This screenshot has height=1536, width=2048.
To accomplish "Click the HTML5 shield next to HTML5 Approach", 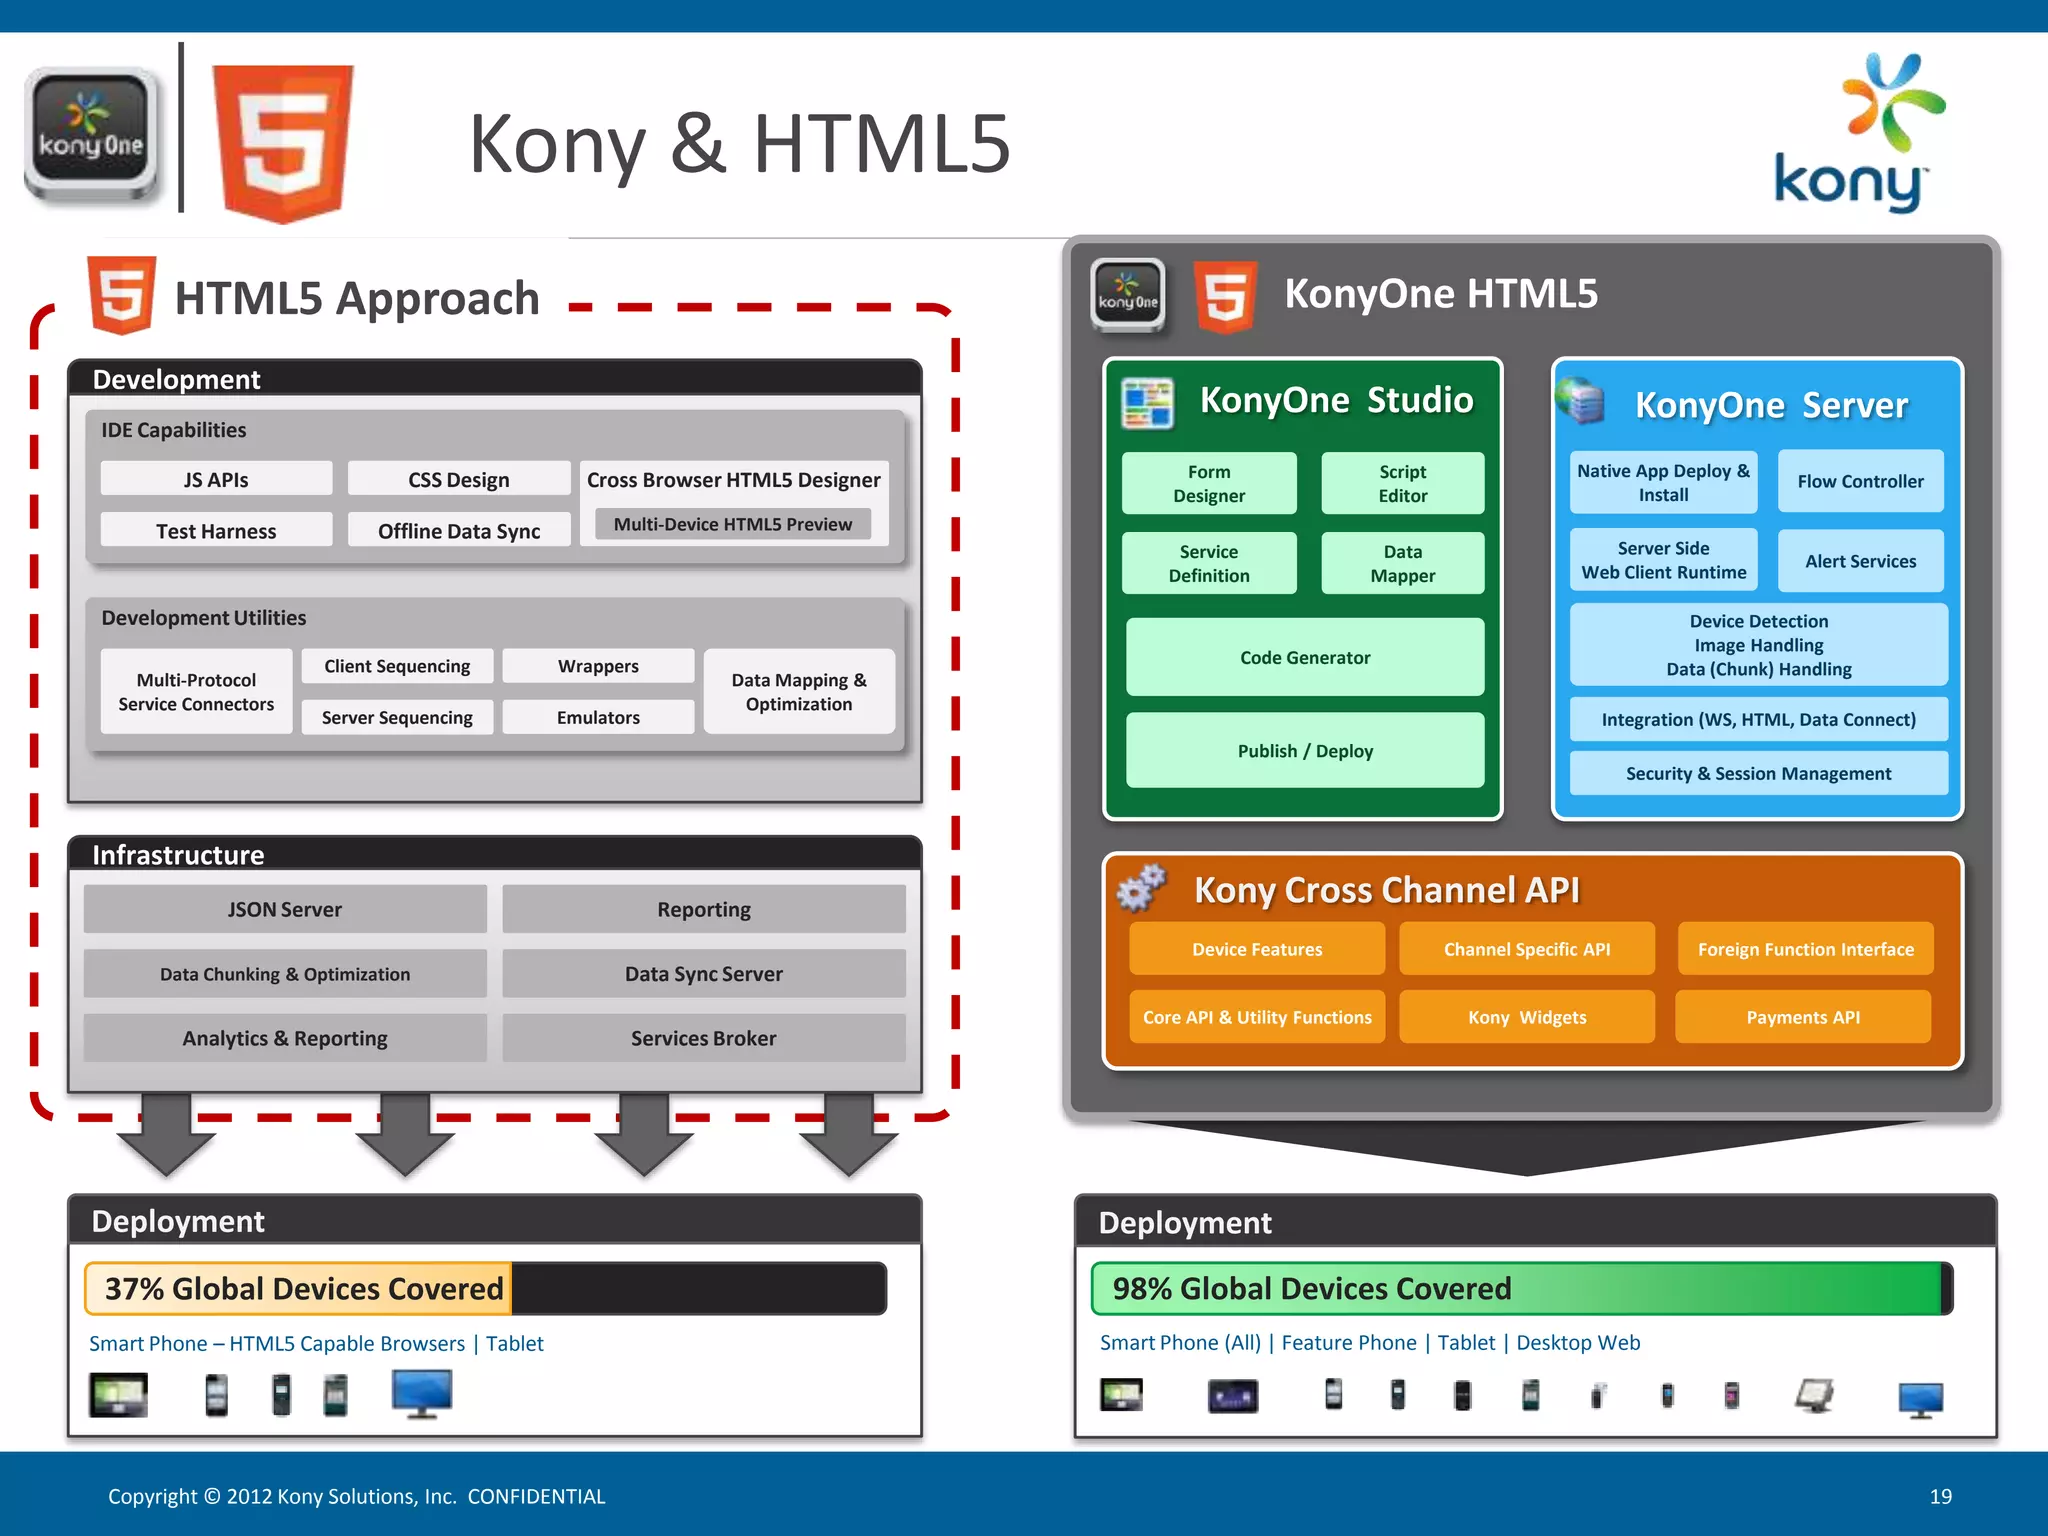I will point(121,294).
